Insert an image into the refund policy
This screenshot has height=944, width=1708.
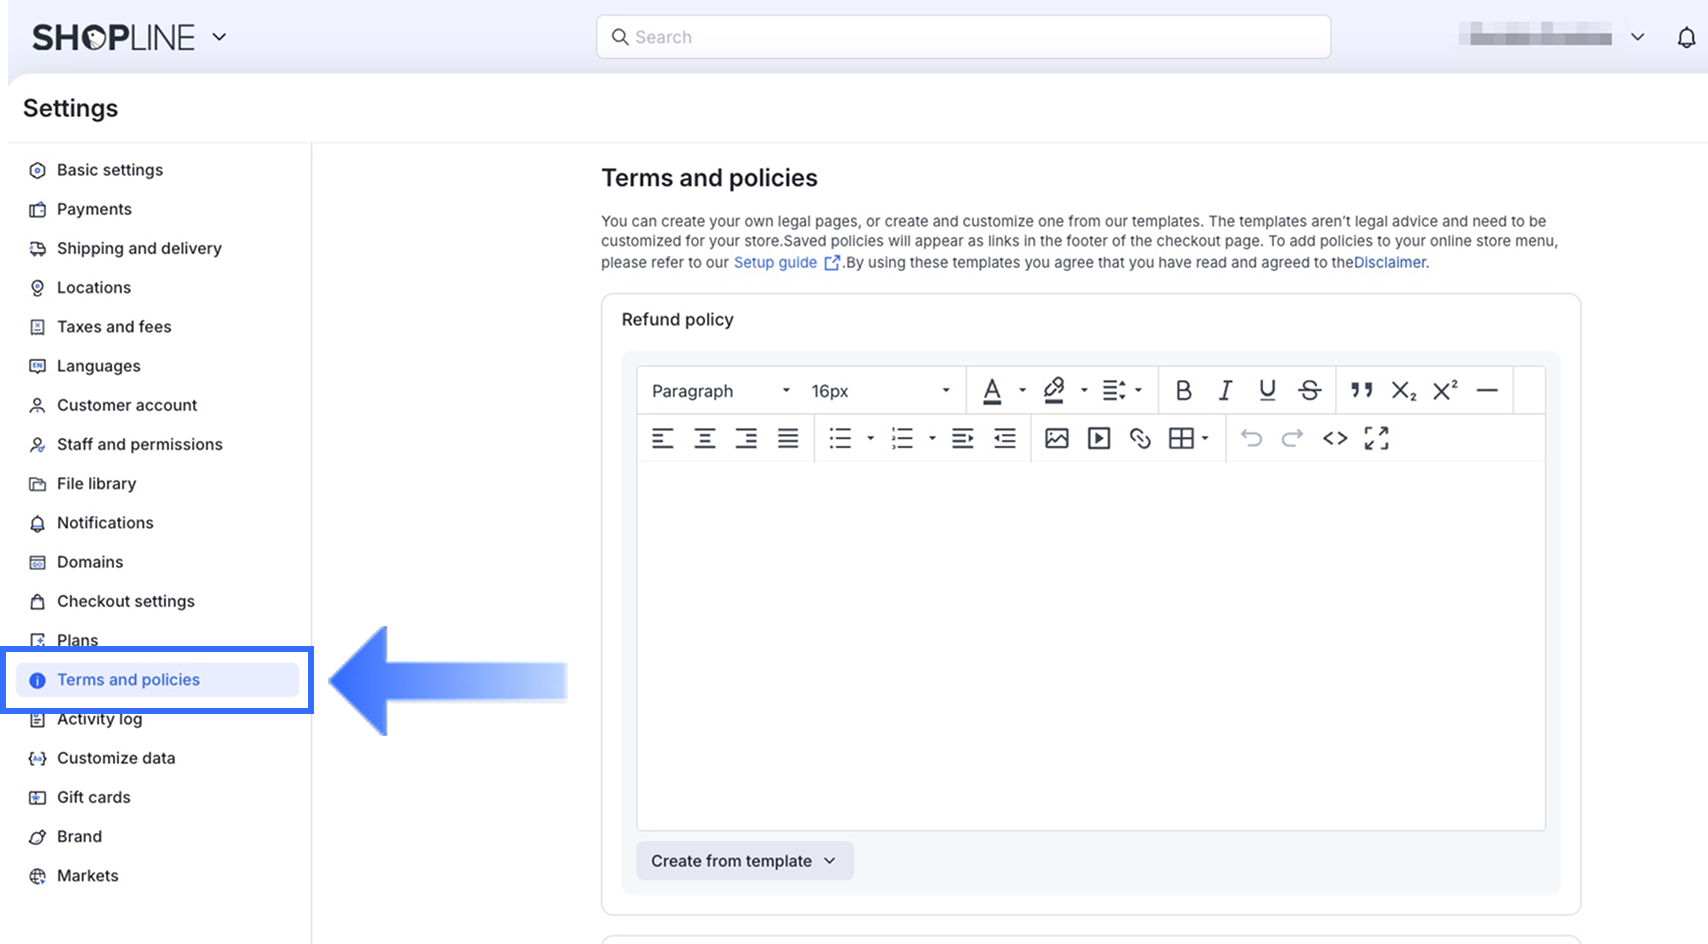point(1057,438)
